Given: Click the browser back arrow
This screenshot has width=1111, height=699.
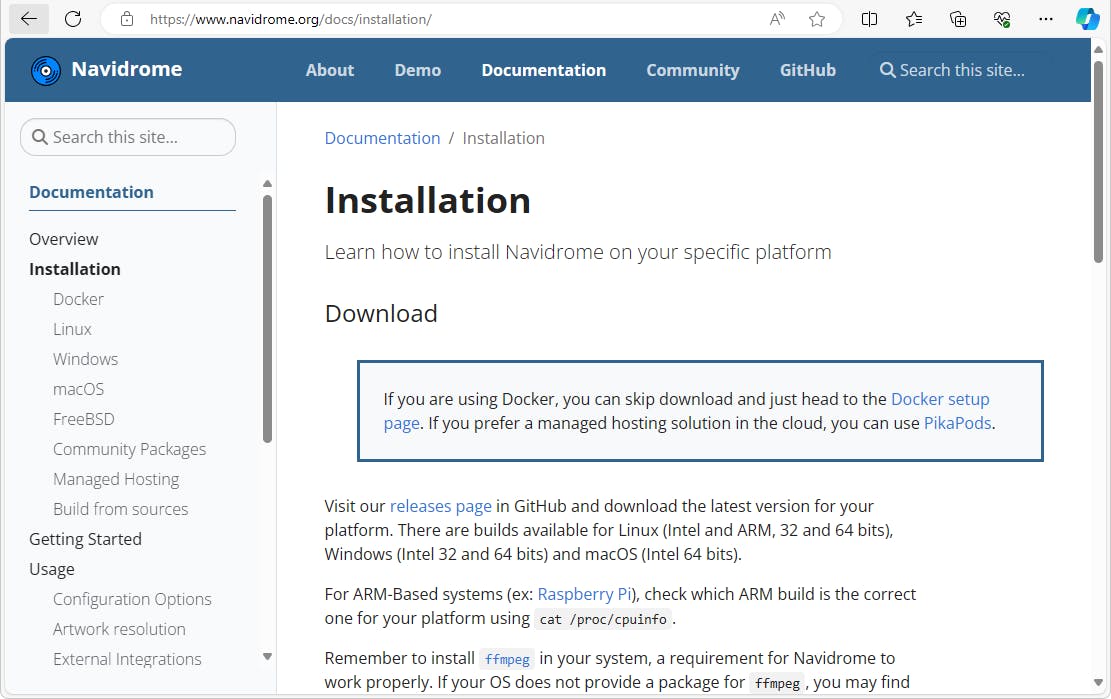Looking at the screenshot, I should pos(29,19).
